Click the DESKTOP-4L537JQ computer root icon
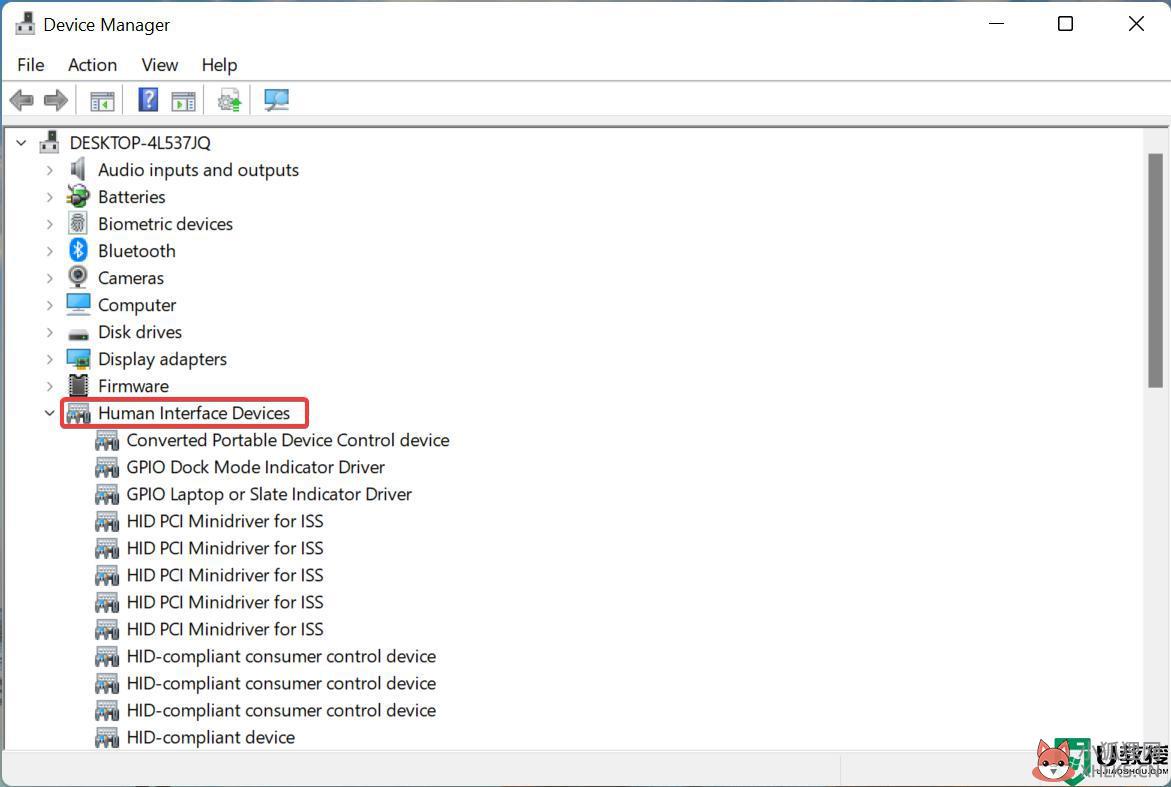The image size is (1171, 787). [x=49, y=142]
